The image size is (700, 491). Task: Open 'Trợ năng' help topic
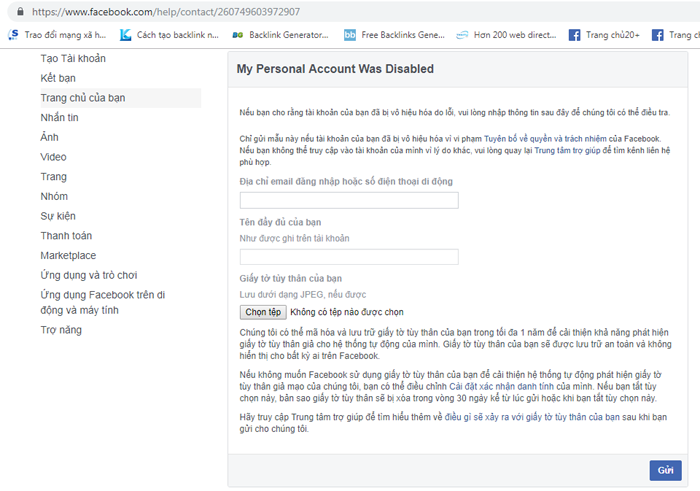click(61, 330)
